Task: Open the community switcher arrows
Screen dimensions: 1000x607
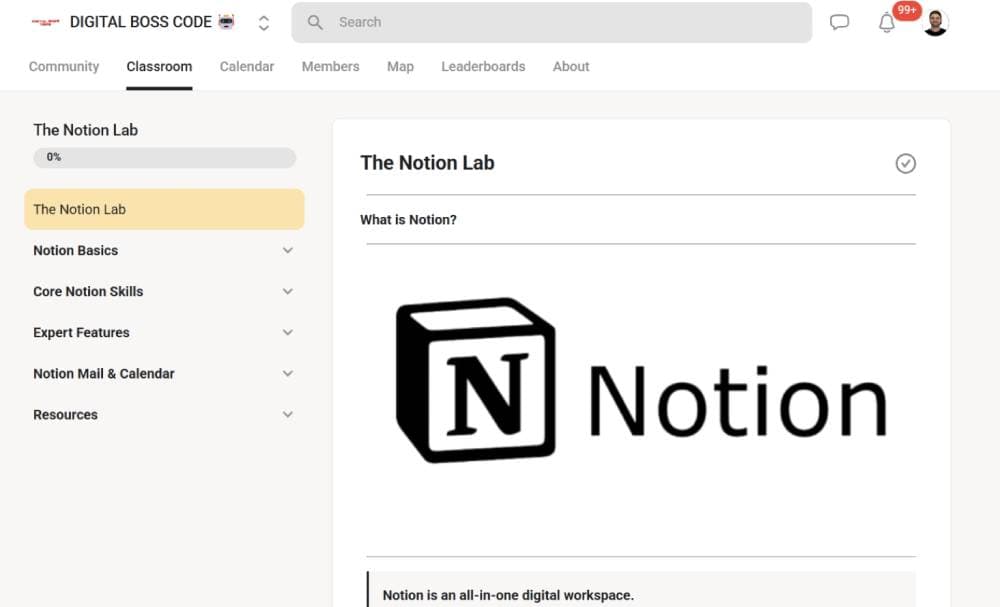Action: pos(263,23)
